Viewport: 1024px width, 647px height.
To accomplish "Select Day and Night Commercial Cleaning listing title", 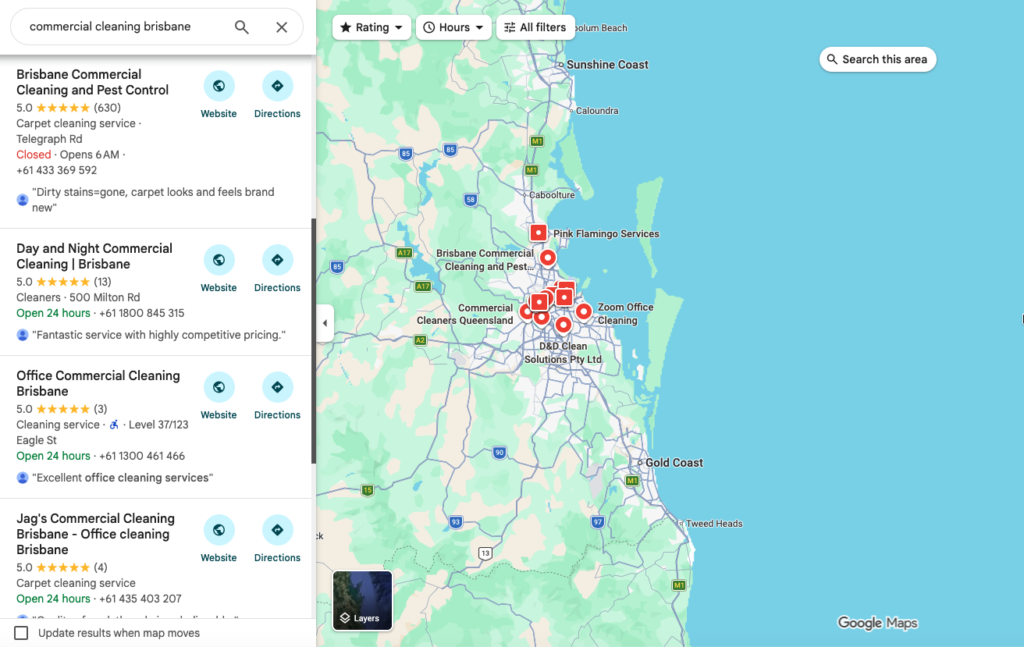I will pyautogui.click(x=94, y=257).
